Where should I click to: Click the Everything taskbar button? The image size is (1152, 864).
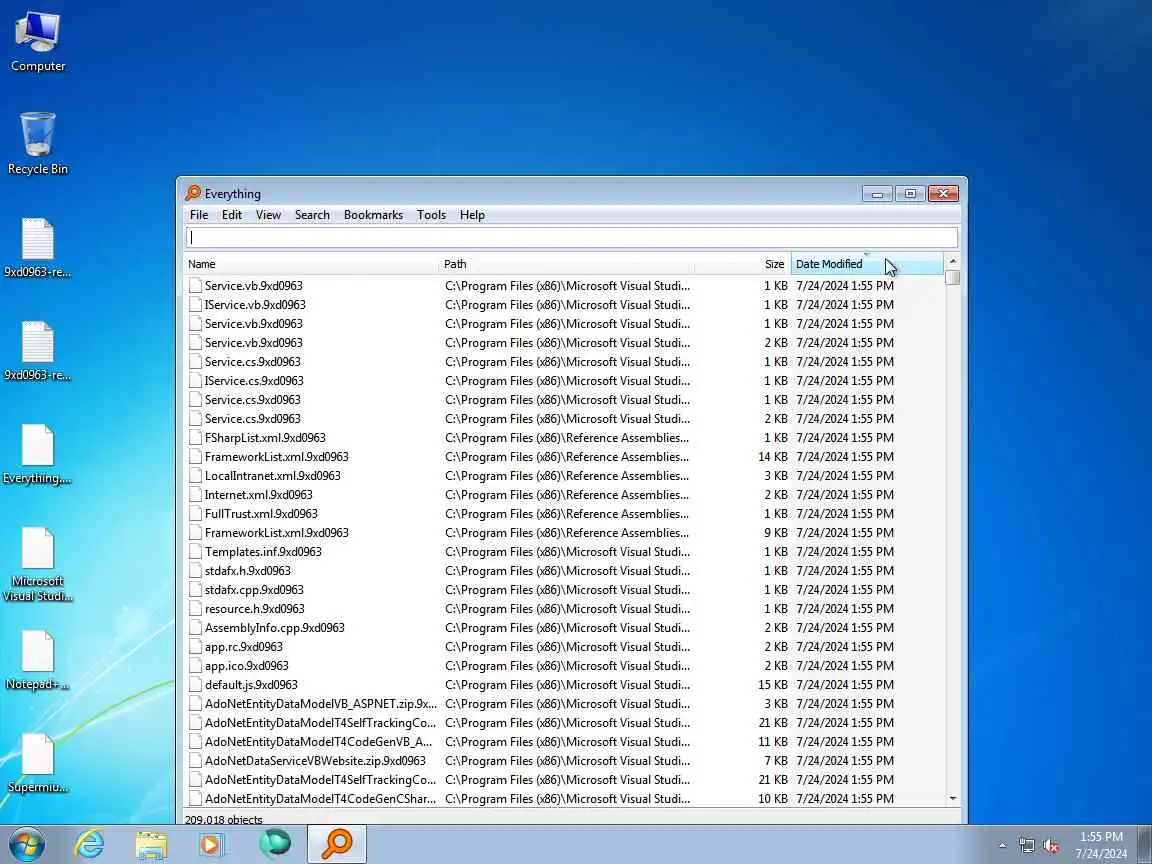(336, 843)
